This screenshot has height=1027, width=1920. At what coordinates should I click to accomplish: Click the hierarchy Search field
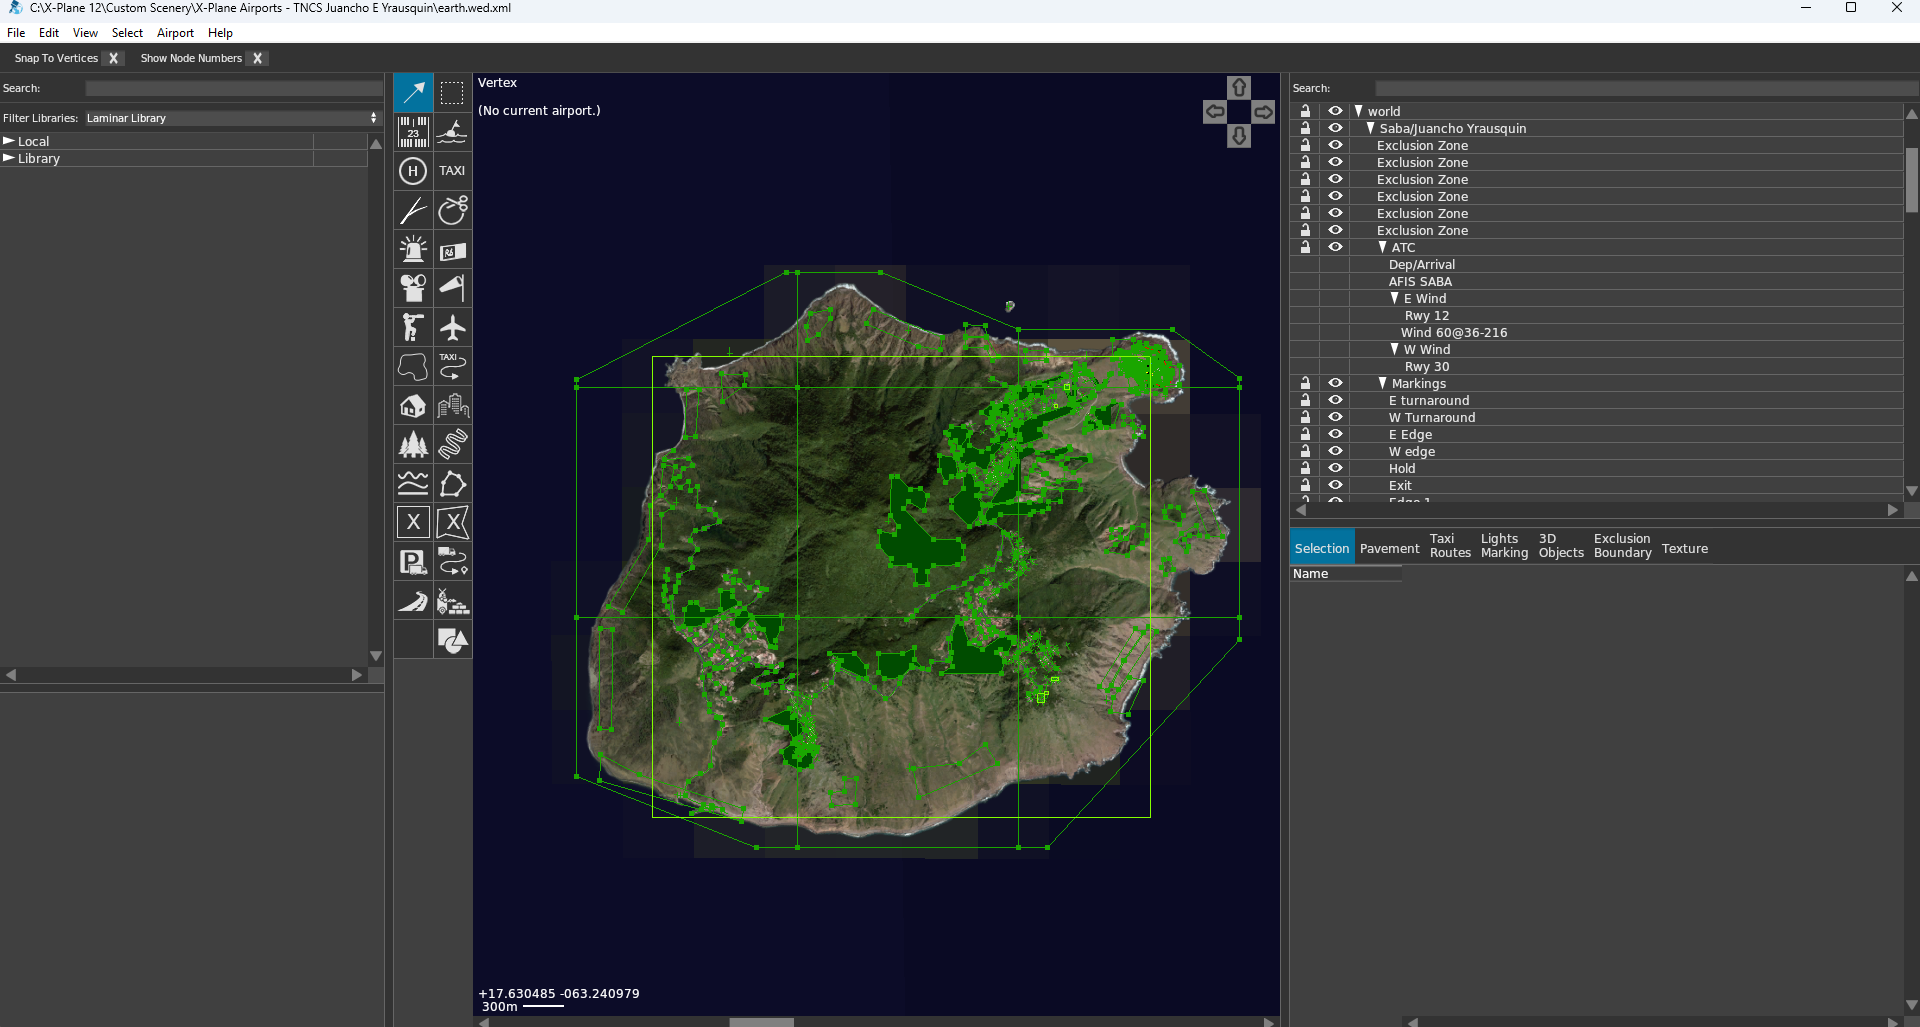pyautogui.click(x=1638, y=88)
